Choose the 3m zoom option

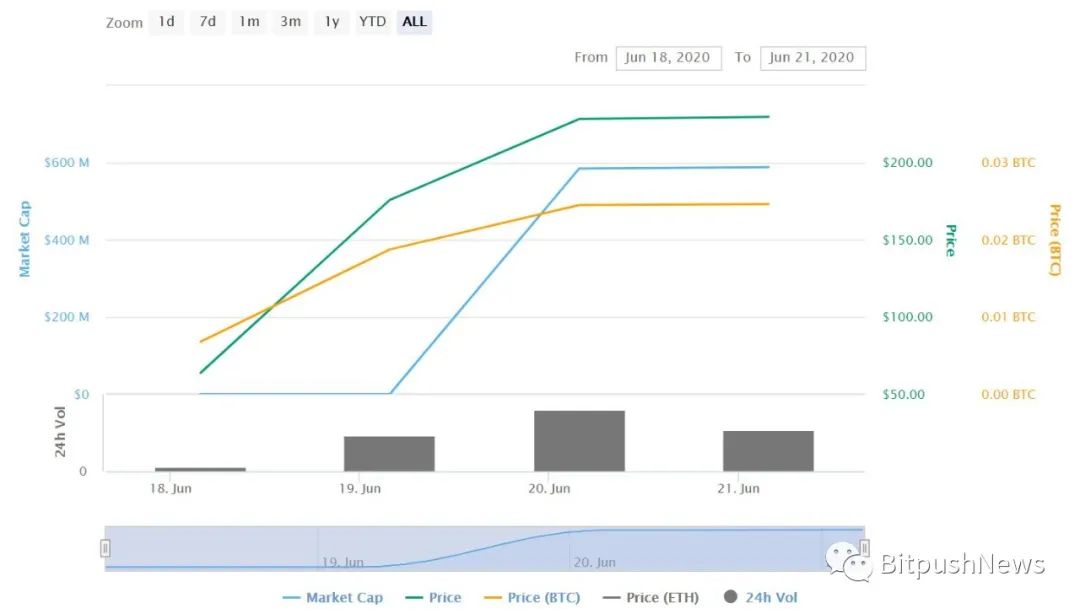point(290,22)
